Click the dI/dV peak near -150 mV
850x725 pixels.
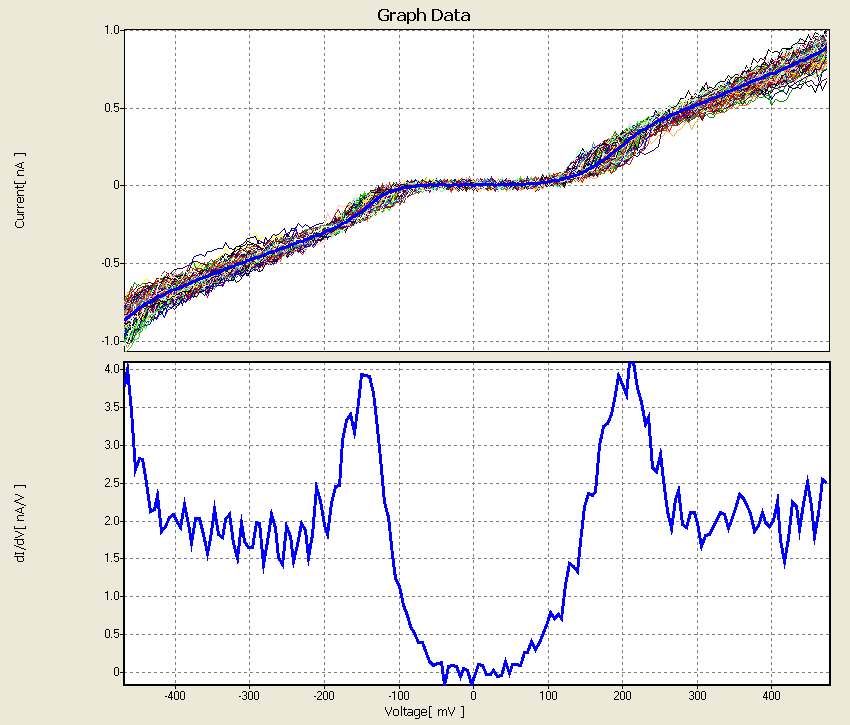coord(364,375)
